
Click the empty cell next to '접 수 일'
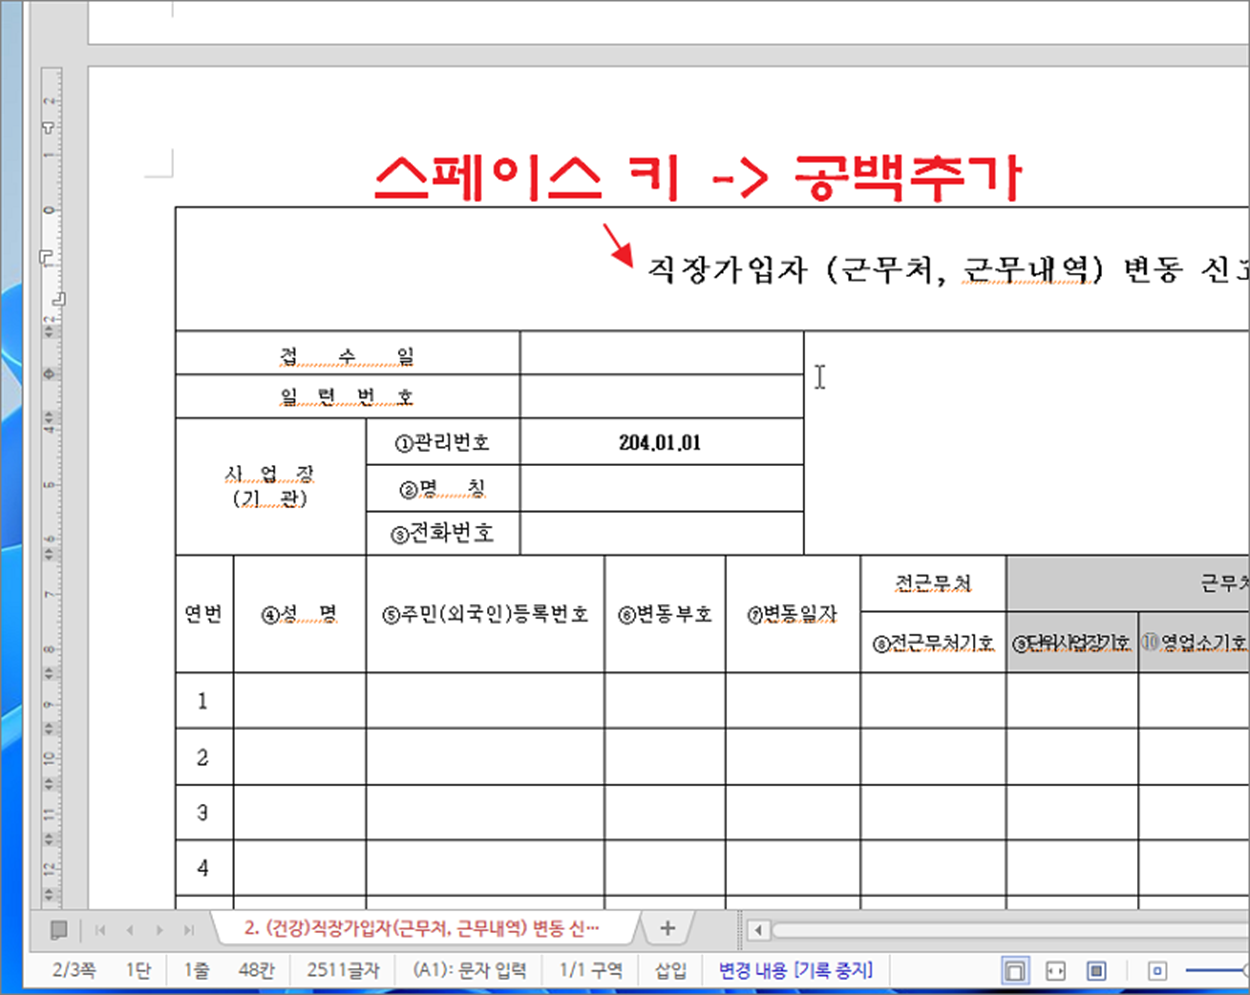point(662,354)
